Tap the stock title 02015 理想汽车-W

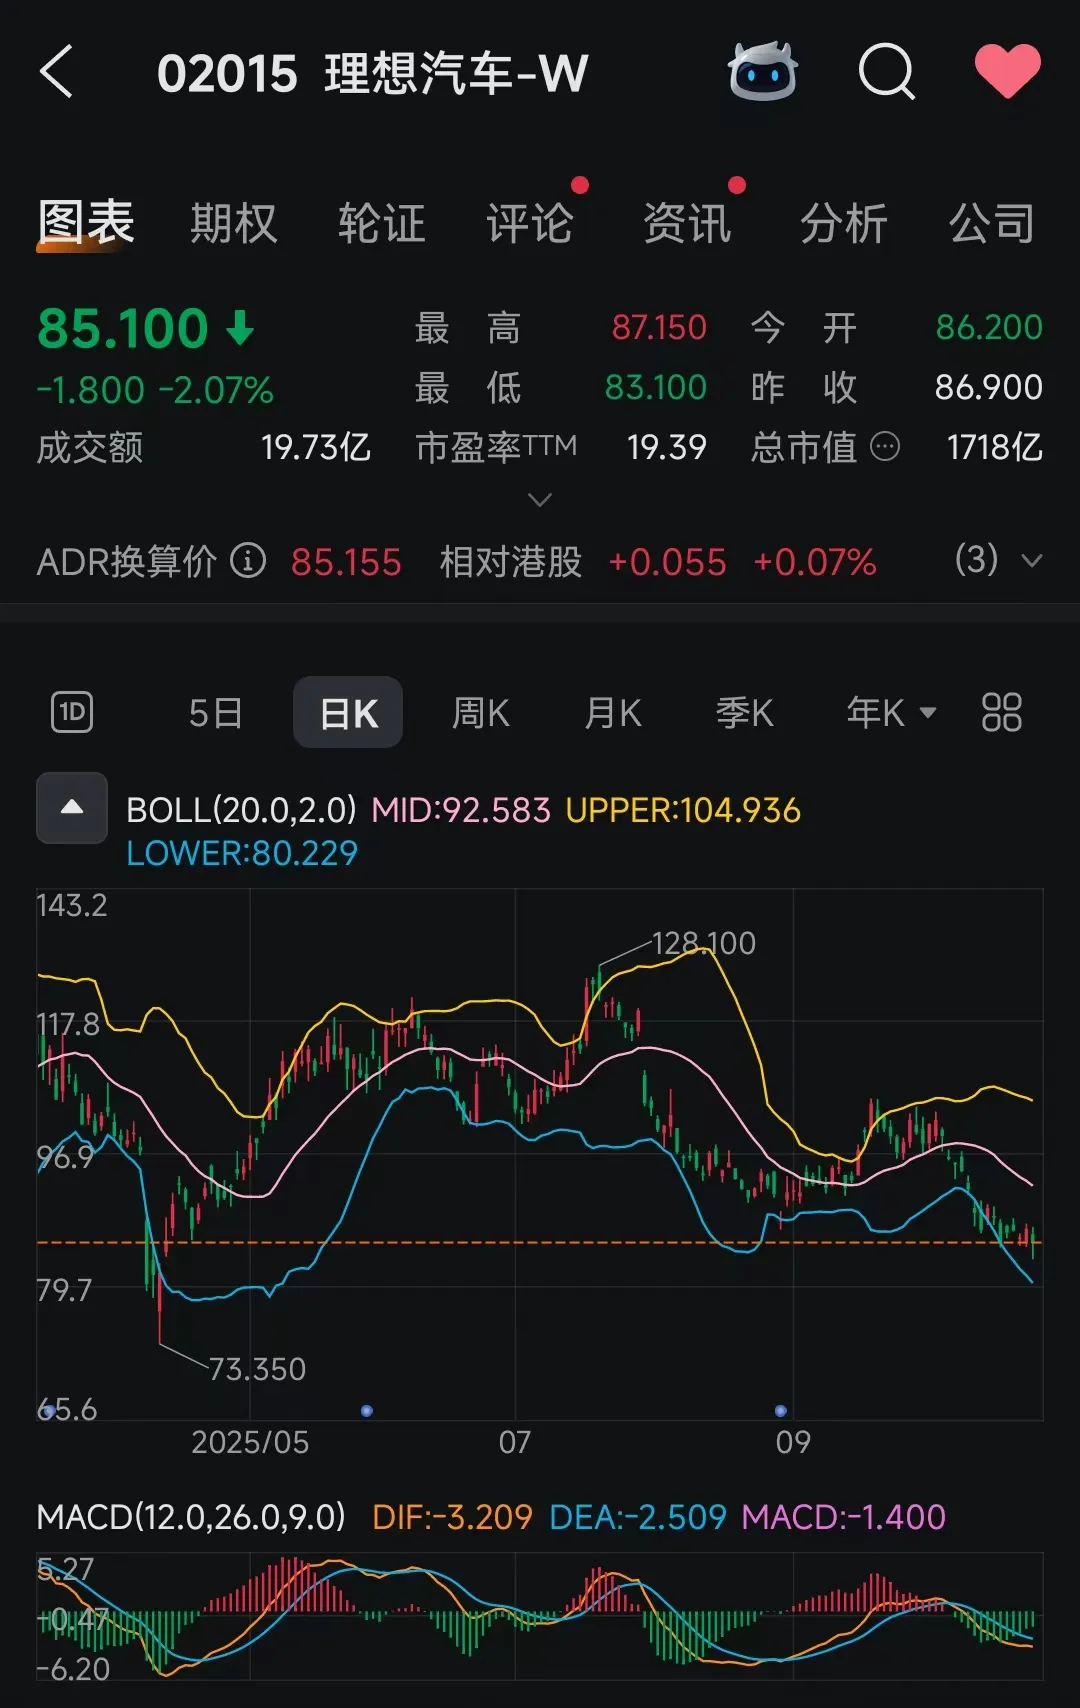click(373, 73)
